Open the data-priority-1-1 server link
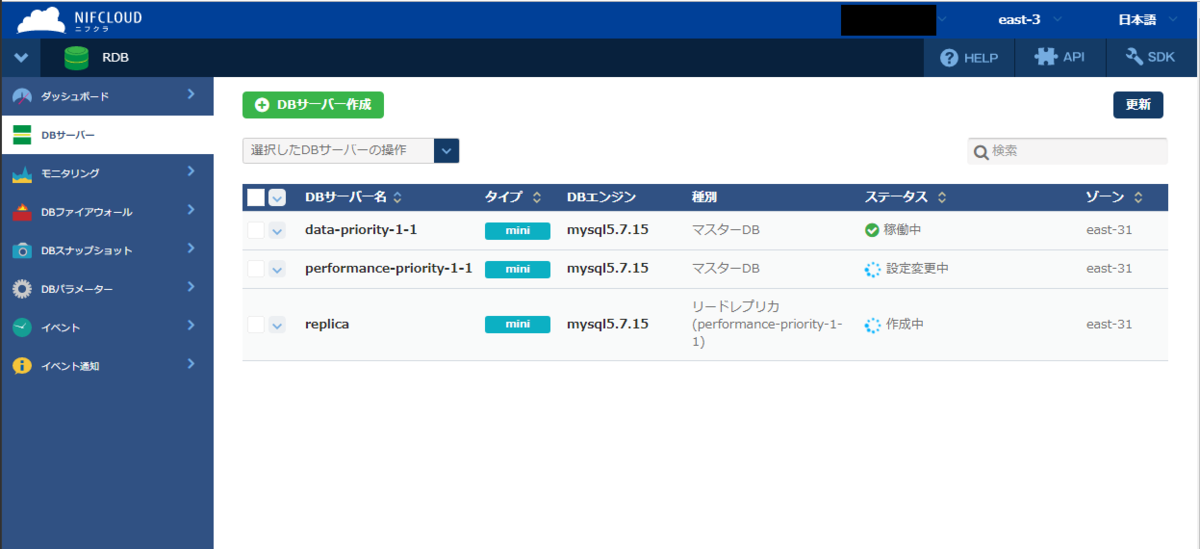The image size is (1200, 549). pos(361,230)
